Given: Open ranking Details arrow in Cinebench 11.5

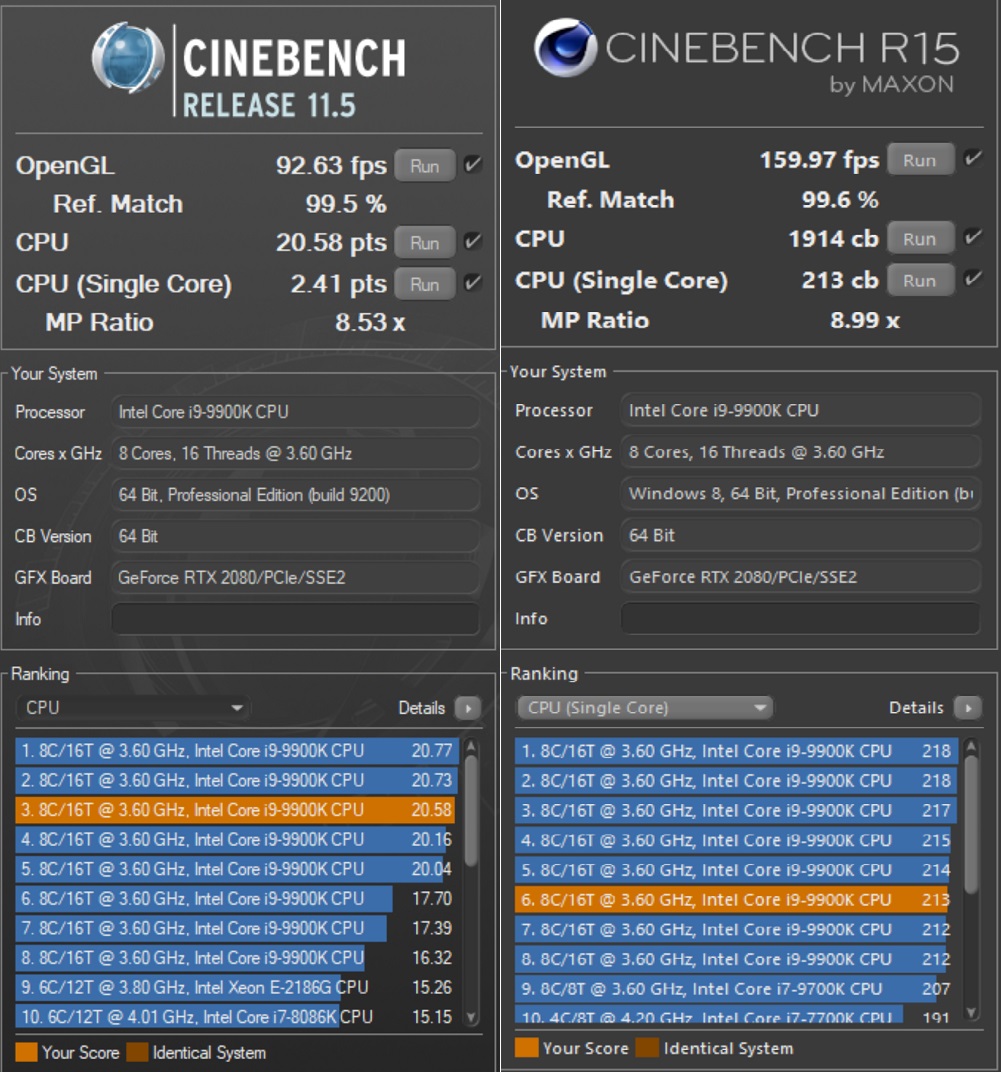Looking at the screenshot, I should point(467,708).
